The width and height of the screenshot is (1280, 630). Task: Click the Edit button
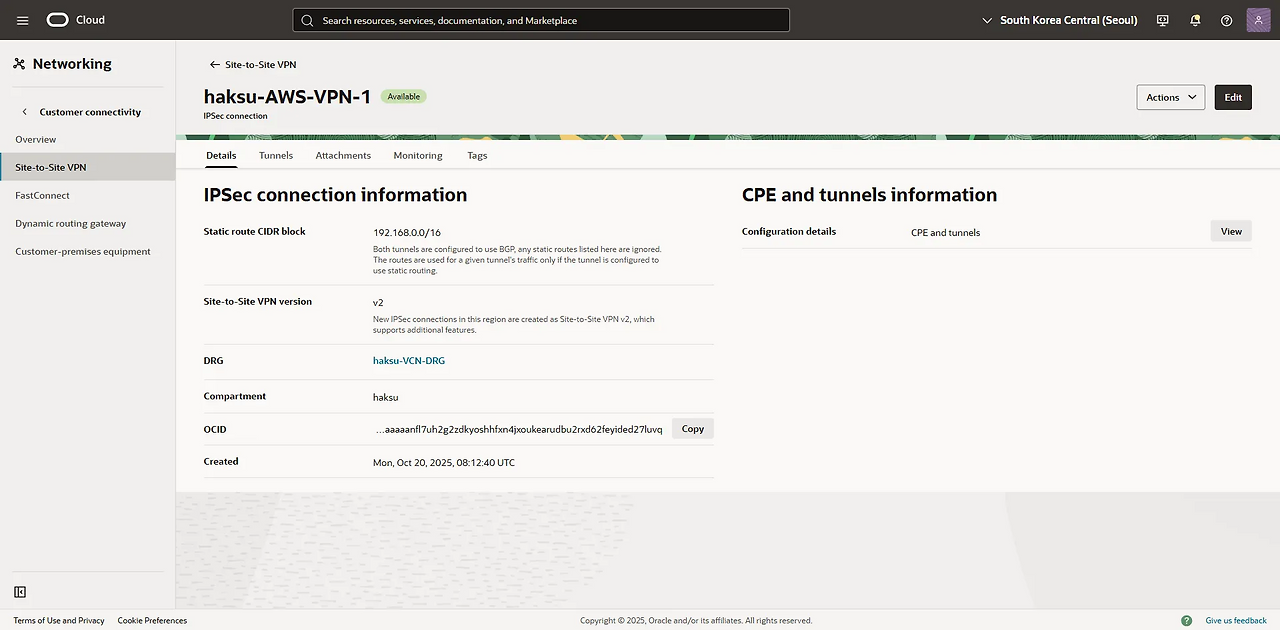click(1233, 97)
